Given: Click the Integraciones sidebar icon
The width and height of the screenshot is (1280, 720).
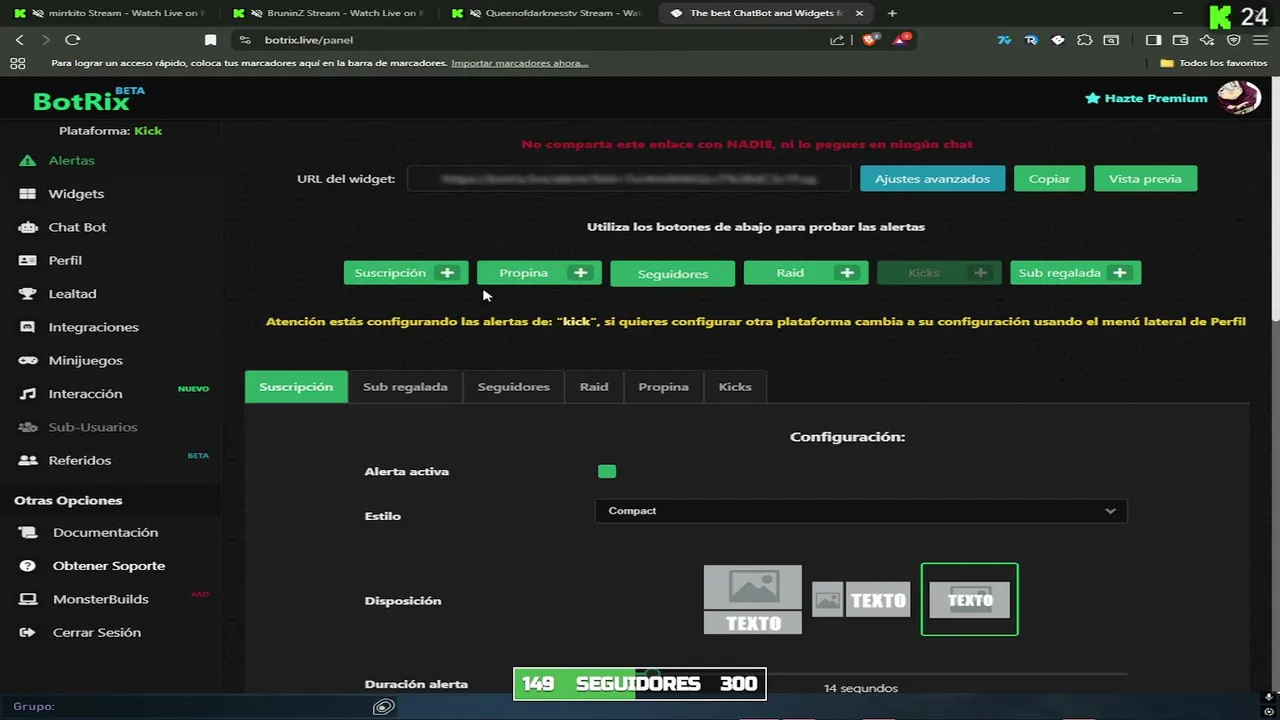Looking at the screenshot, I should (x=28, y=327).
